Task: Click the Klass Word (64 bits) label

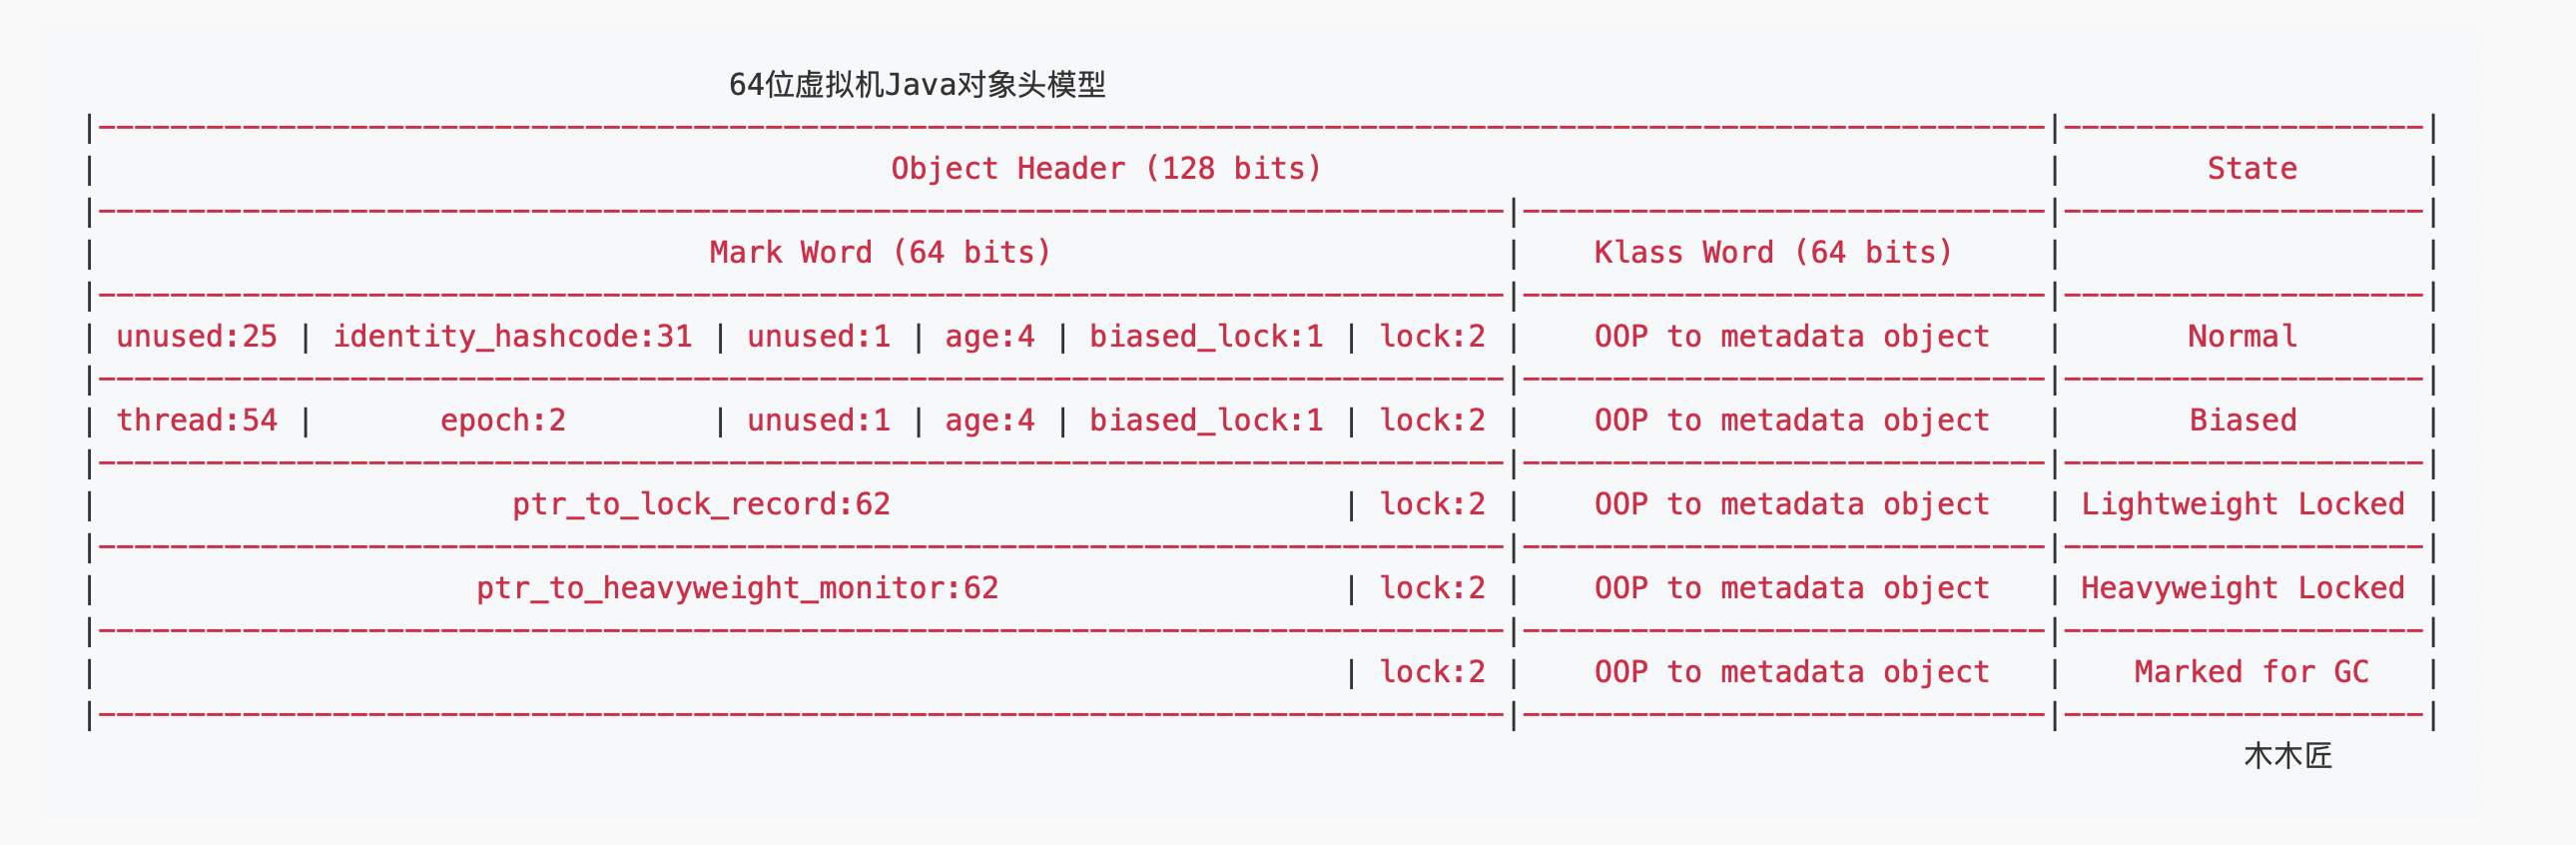Action: [1773, 252]
